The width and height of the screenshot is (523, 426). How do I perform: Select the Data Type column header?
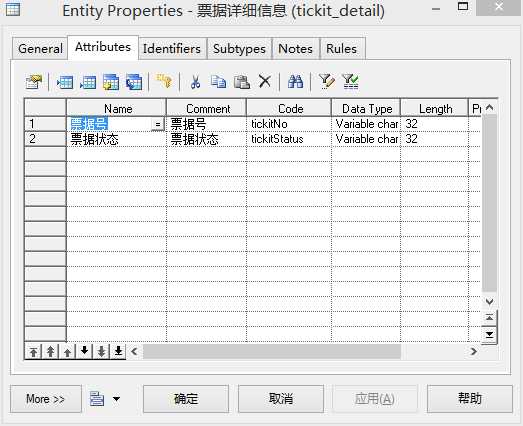tap(366, 108)
